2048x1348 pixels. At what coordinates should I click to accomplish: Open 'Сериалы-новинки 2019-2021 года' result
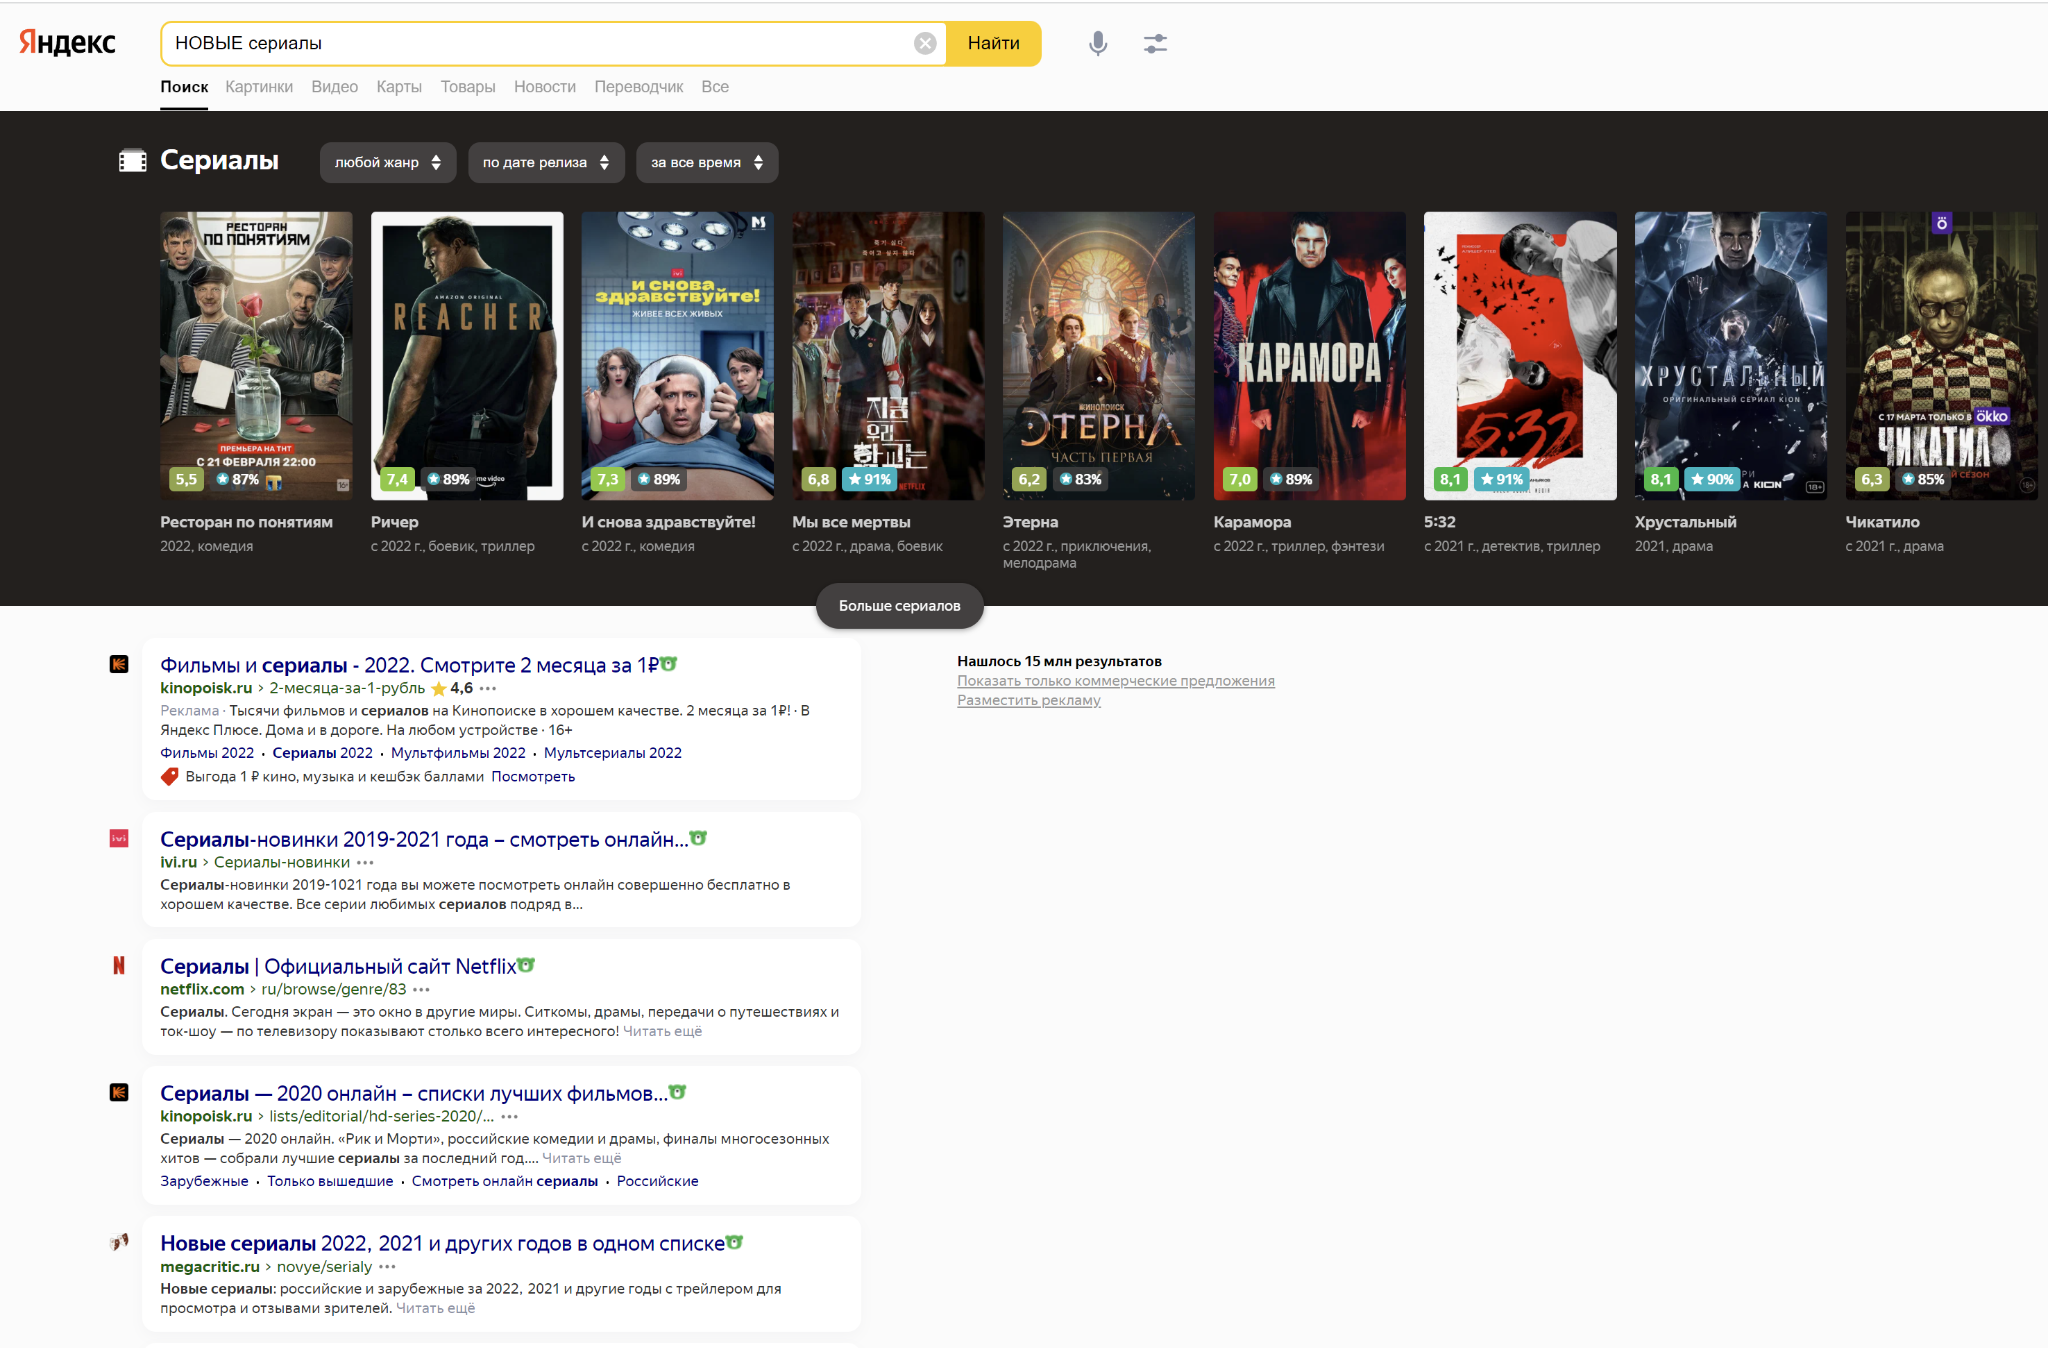pos(424,839)
